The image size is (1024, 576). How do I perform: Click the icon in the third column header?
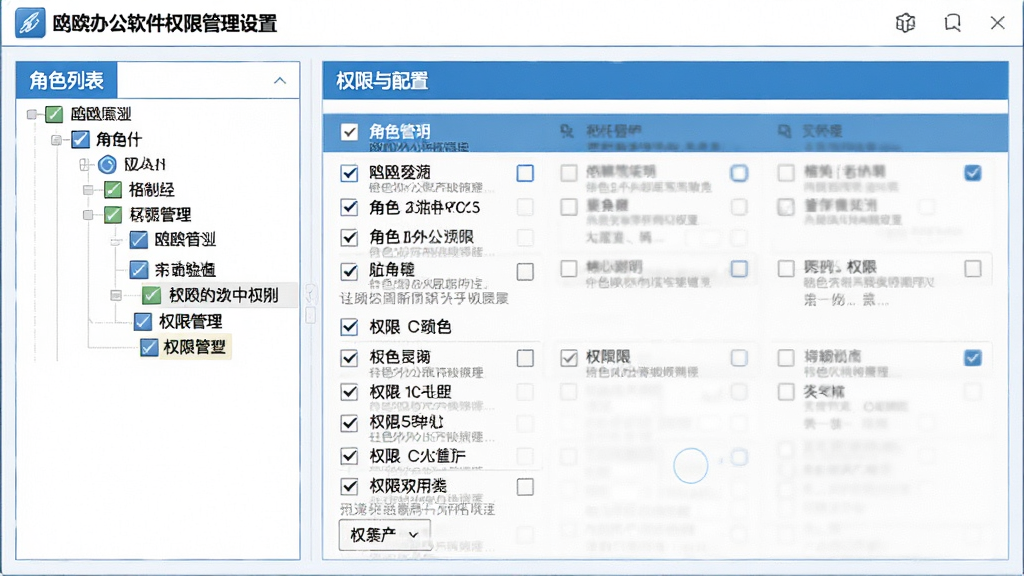click(x=784, y=132)
